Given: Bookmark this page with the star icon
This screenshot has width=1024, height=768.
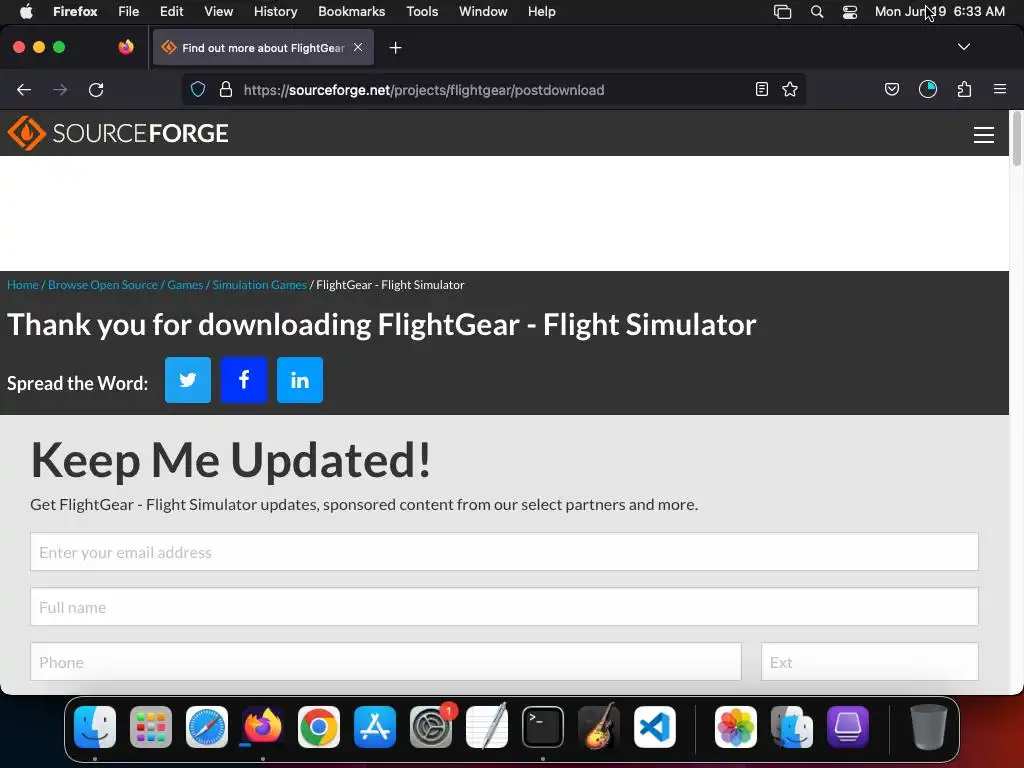Looking at the screenshot, I should pos(790,89).
